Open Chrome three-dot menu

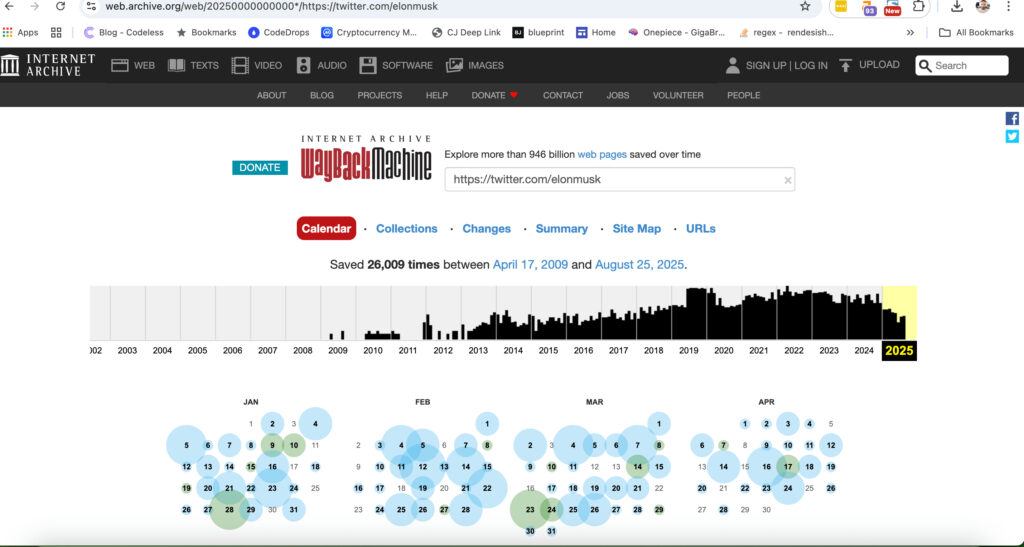pos(1008,6)
